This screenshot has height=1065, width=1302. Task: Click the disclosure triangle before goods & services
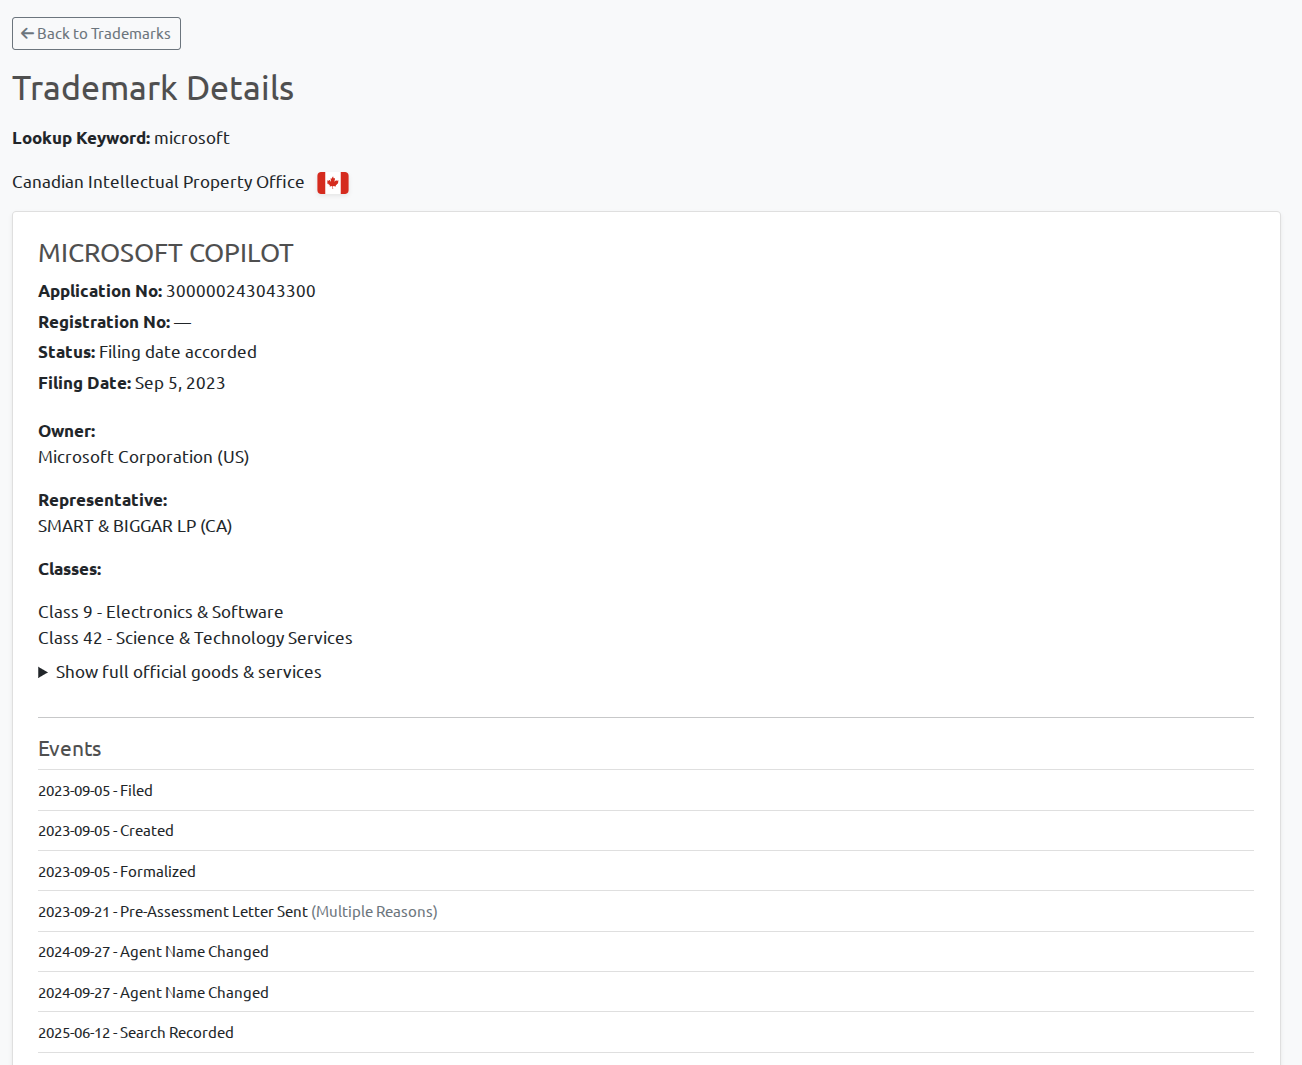42,672
